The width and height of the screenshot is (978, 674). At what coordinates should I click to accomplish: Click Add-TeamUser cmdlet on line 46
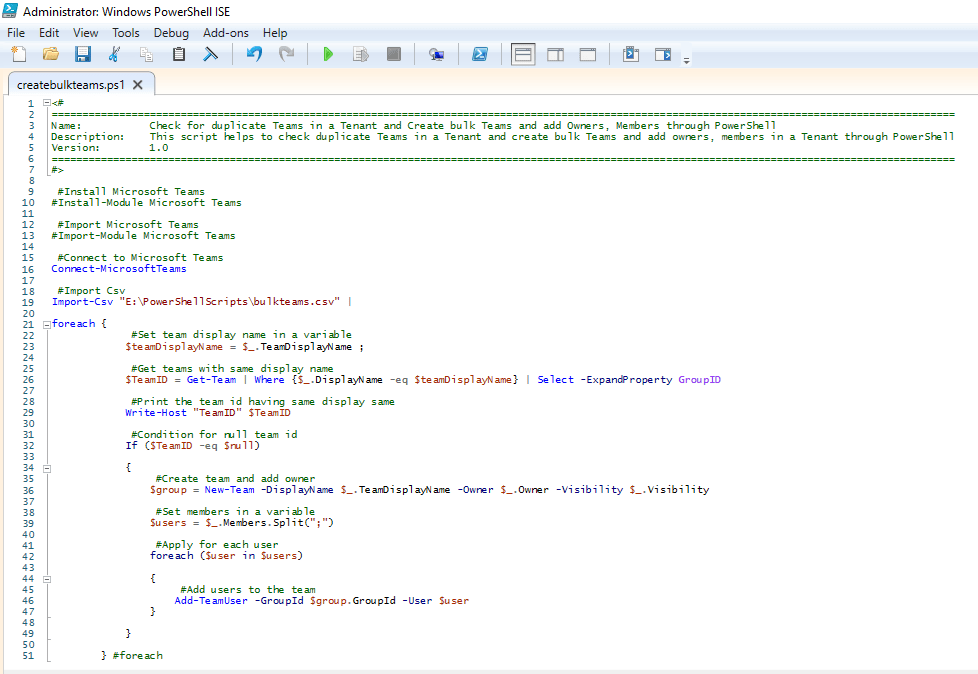[x=211, y=601]
